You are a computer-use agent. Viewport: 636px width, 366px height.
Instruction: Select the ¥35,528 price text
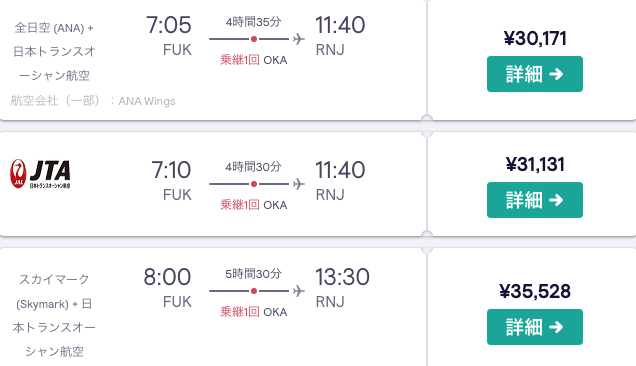(x=535, y=291)
